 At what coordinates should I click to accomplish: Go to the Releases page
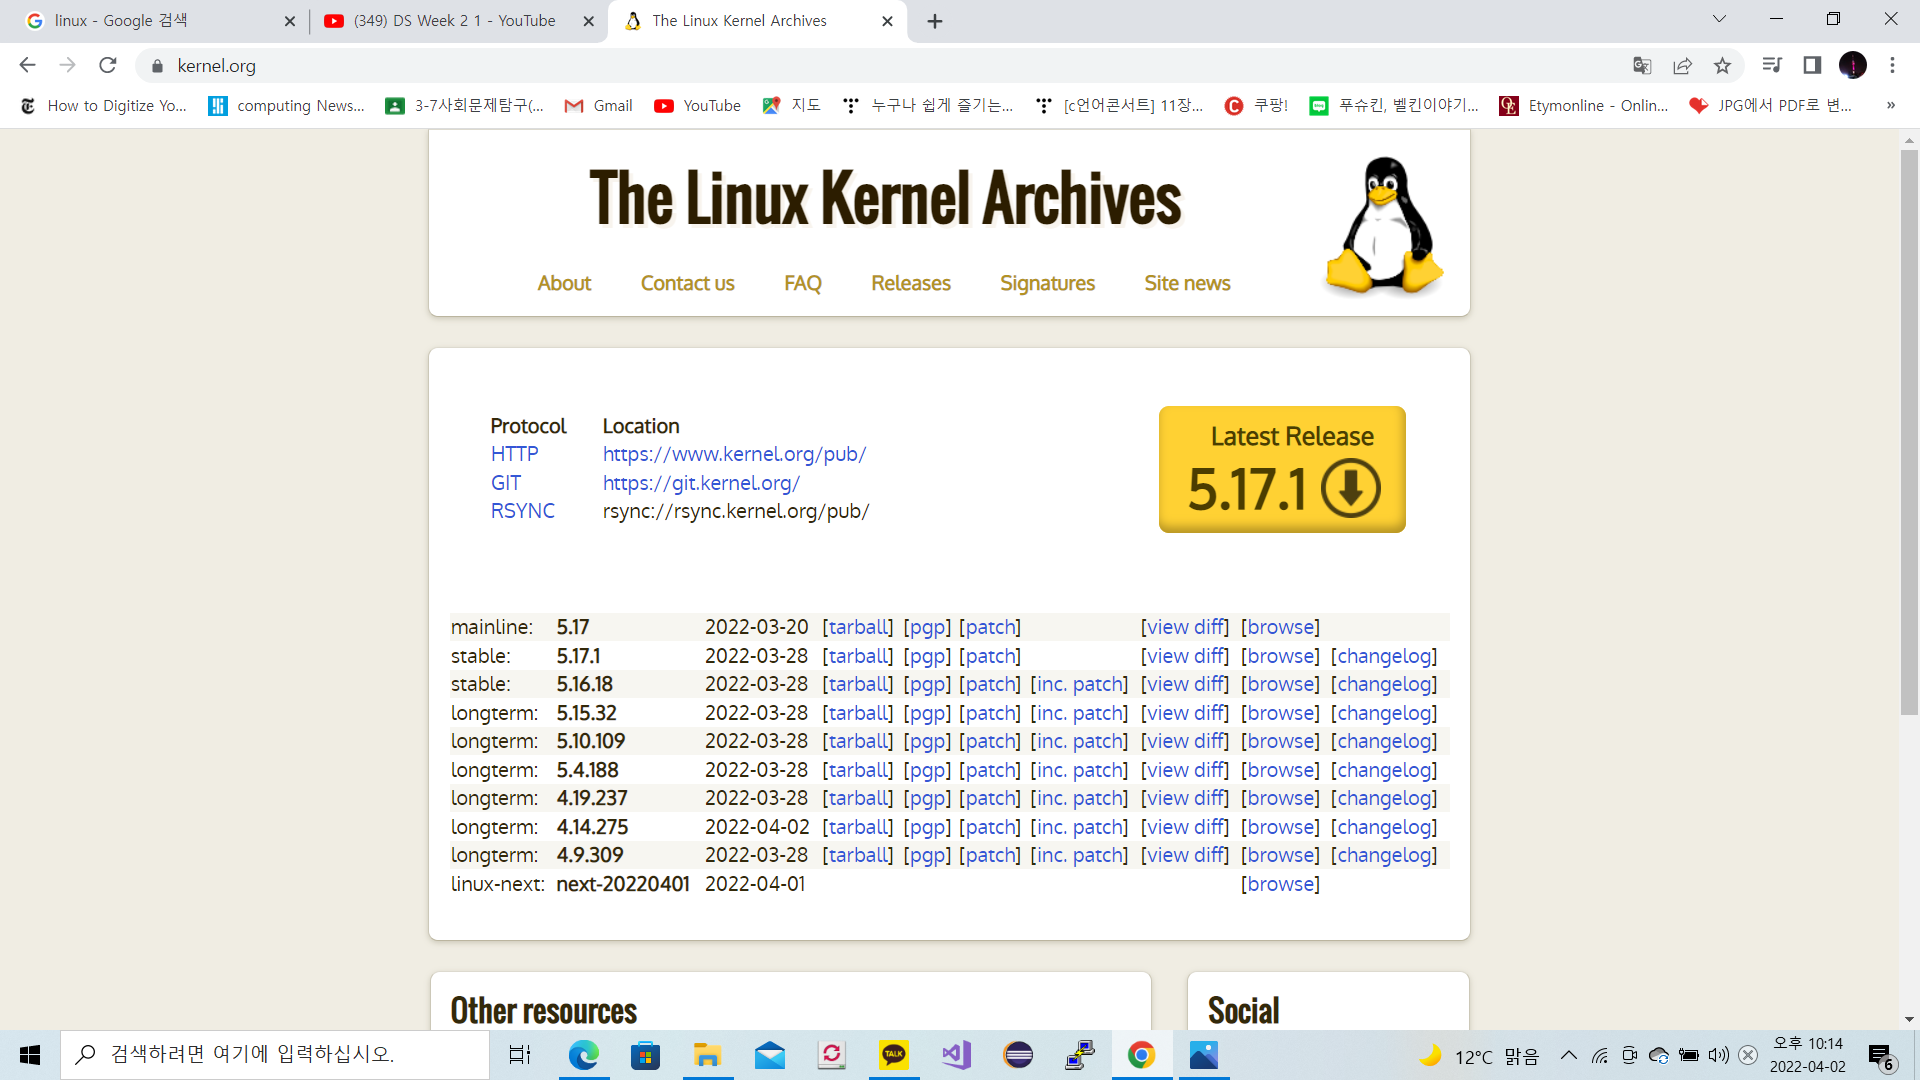pos(911,283)
